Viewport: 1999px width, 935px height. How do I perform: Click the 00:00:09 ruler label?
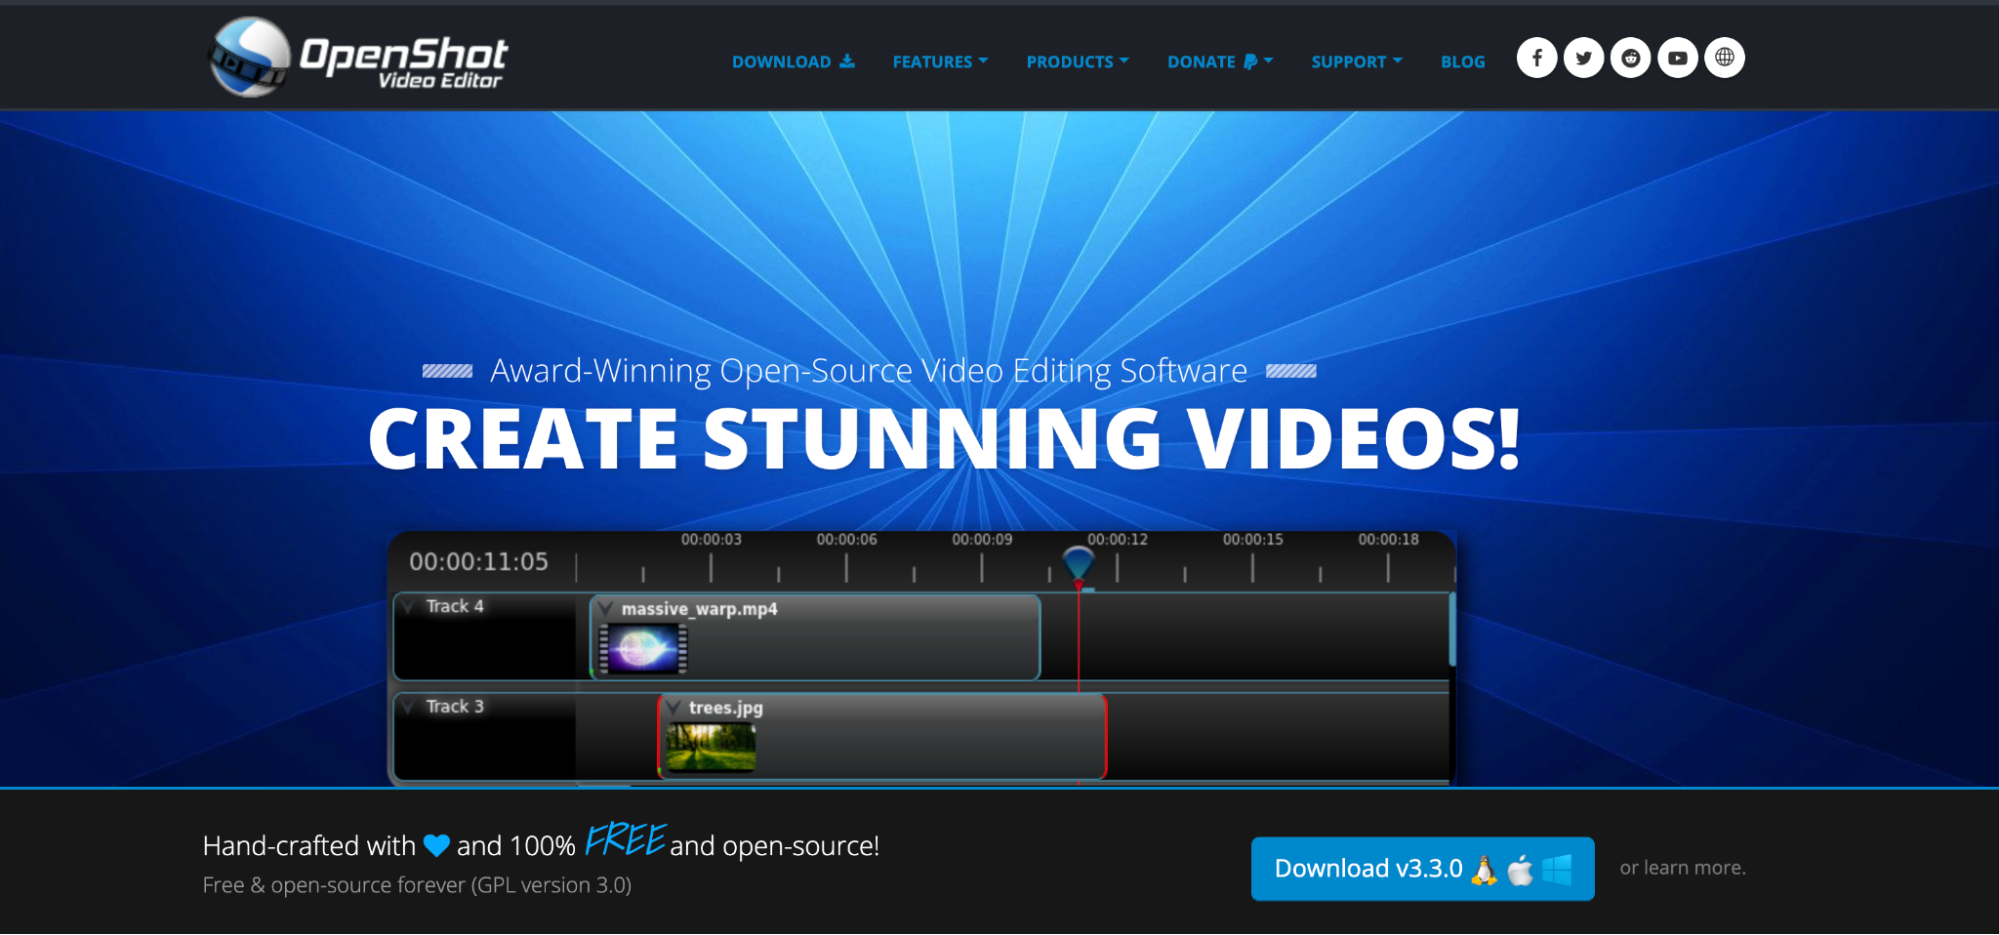(982, 540)
